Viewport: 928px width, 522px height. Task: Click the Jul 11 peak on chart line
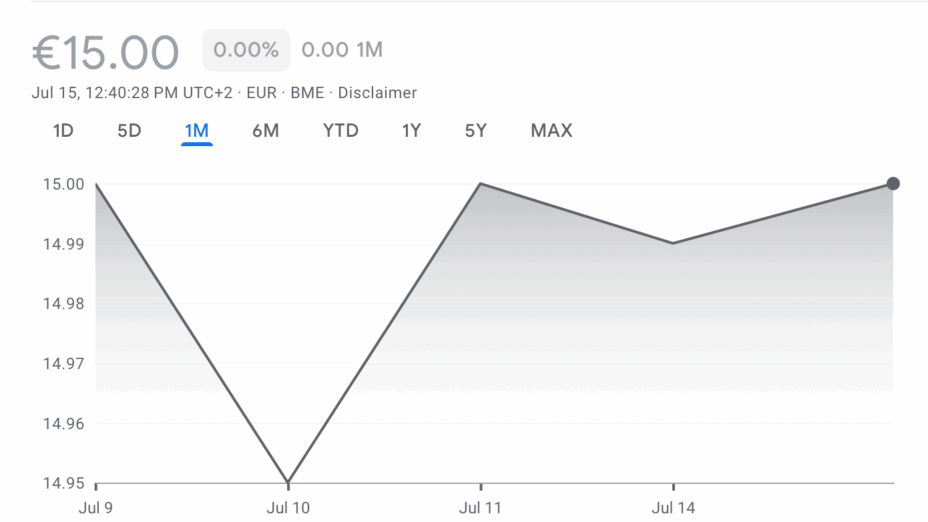(481, 183)
